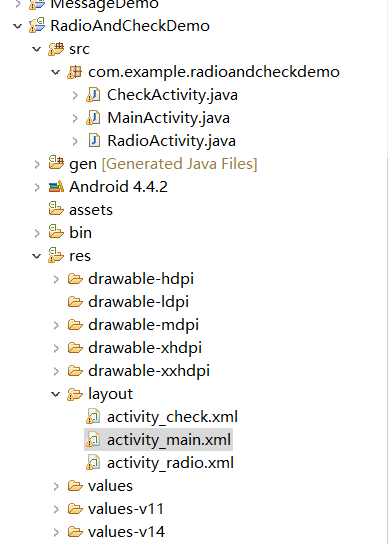Click the Android 4.4.2 library icon

(x=56, y=187)
